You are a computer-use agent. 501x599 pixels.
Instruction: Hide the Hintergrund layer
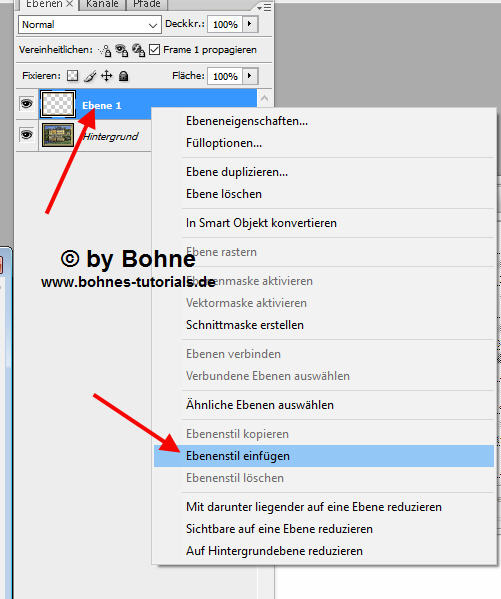click(x=26, y=135)
